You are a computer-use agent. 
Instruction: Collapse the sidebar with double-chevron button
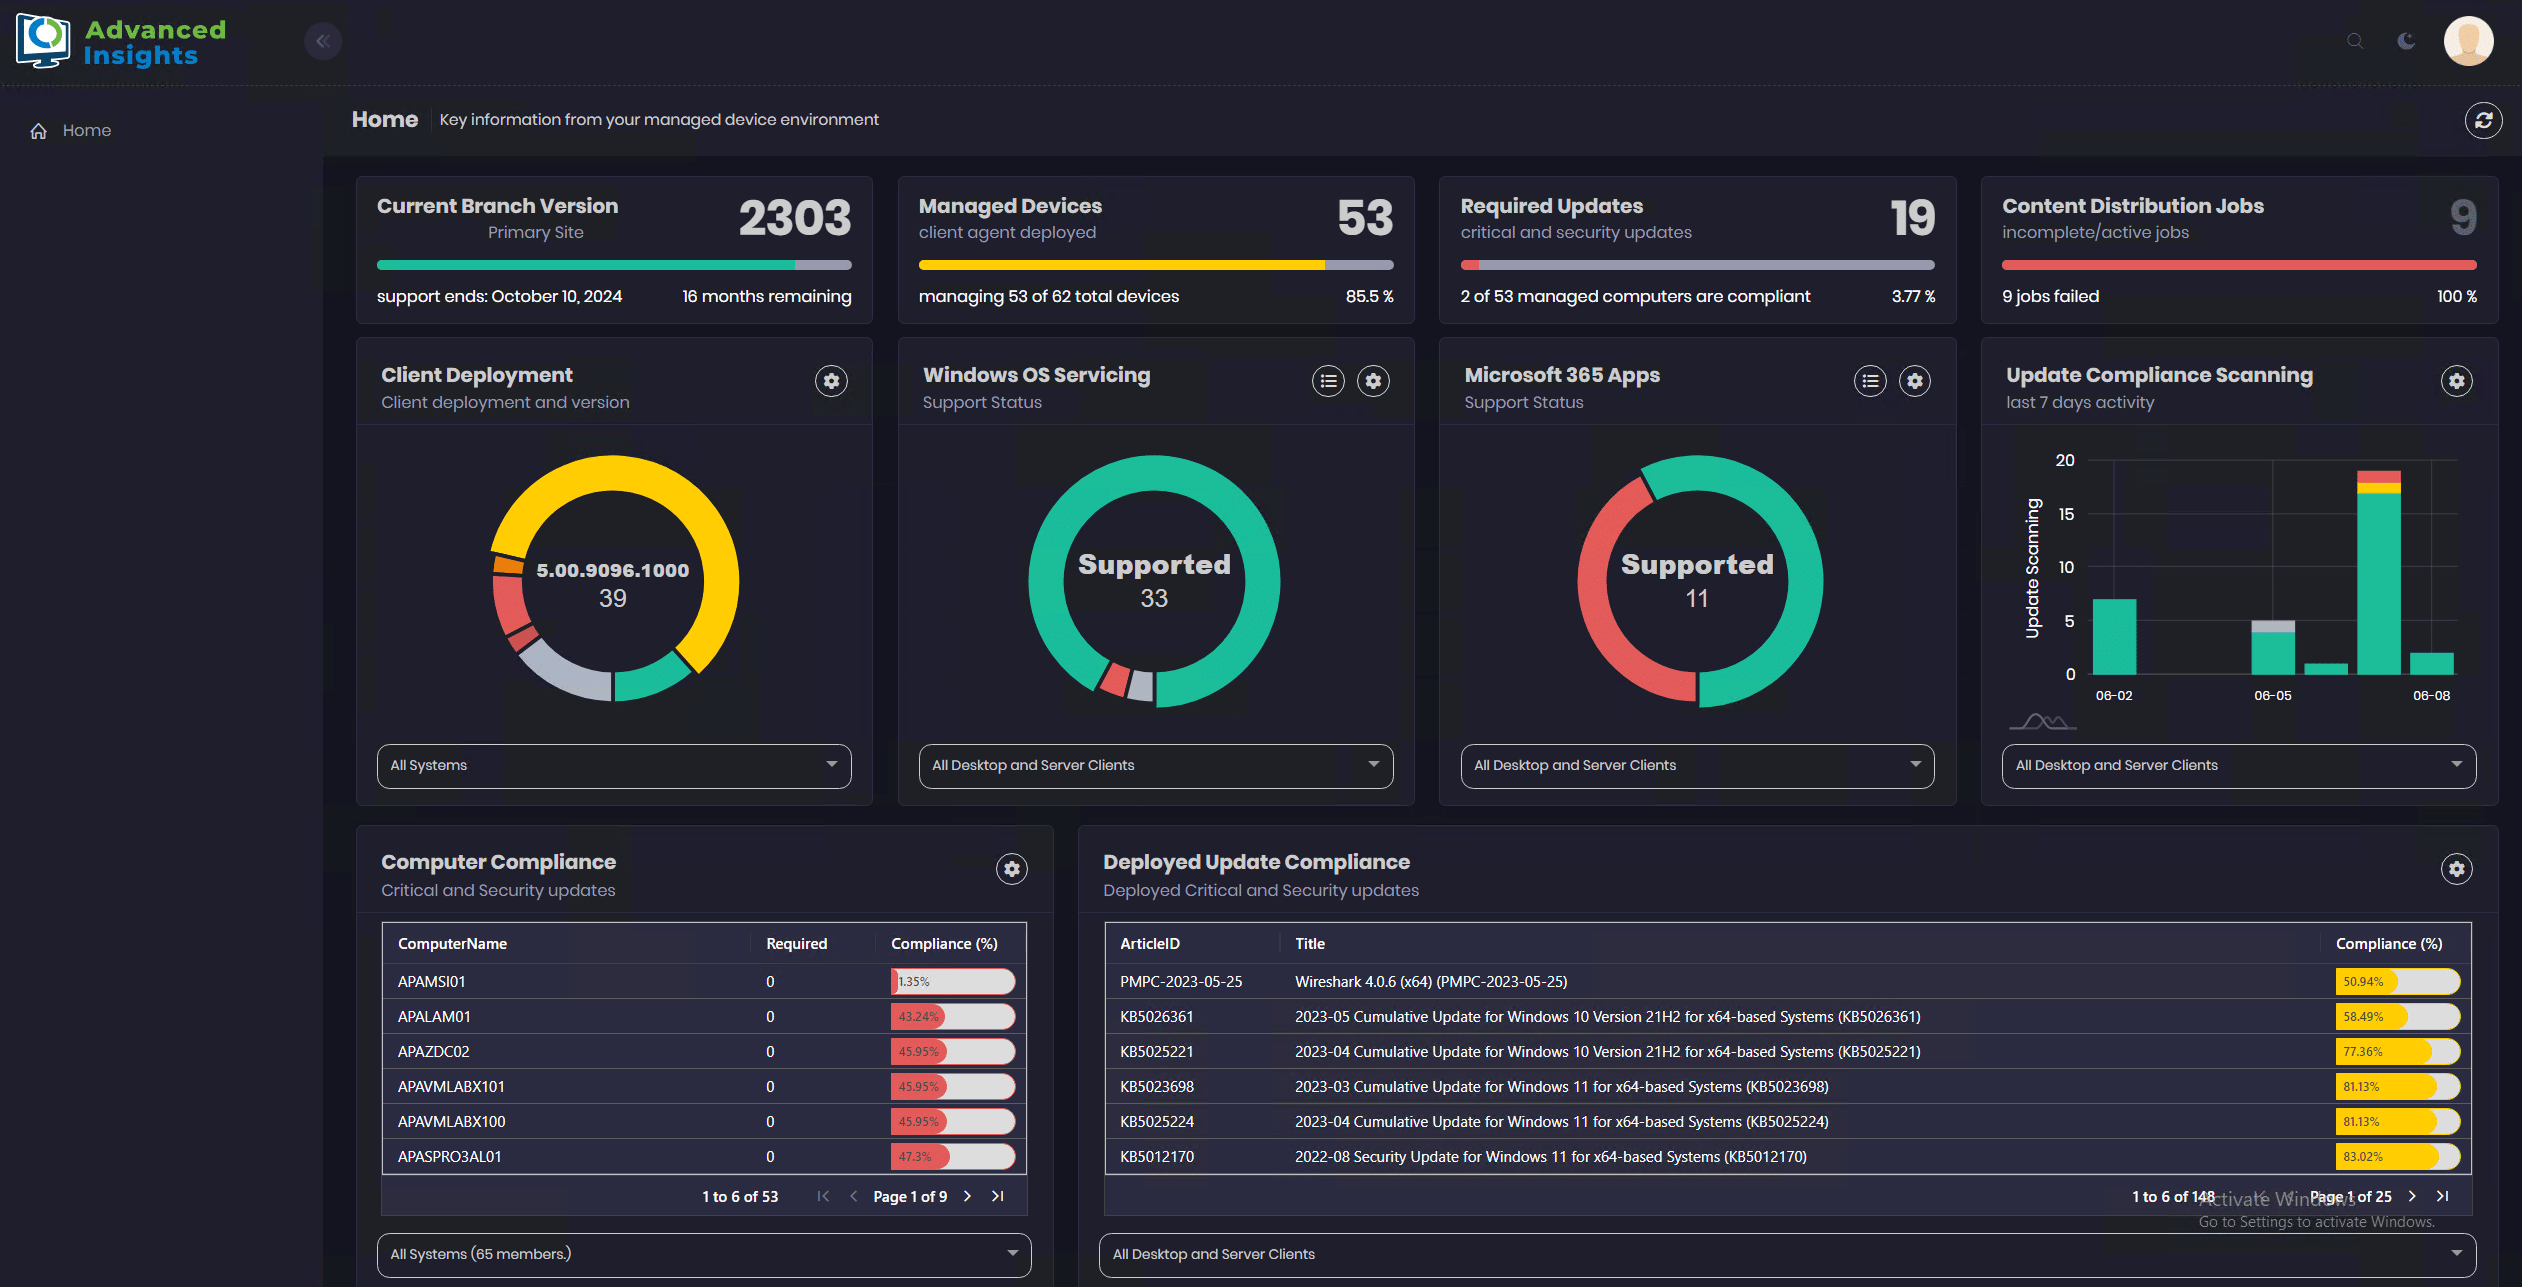pyautogui.click(x=323, y=41)
